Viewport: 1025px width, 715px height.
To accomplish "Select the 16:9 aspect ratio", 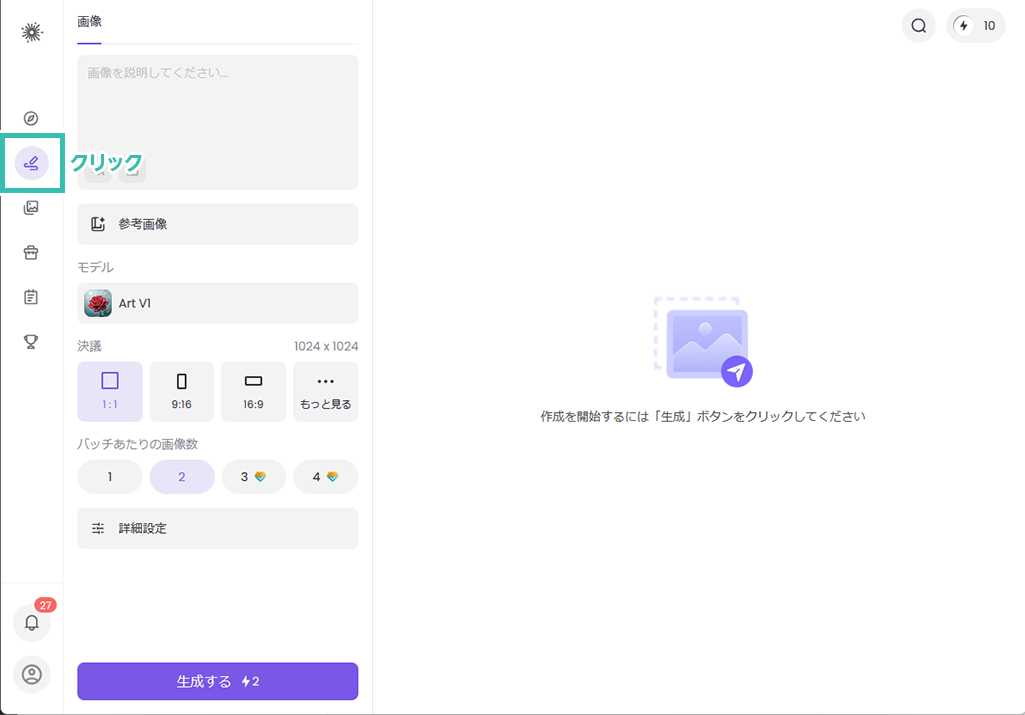I will 254,391.
